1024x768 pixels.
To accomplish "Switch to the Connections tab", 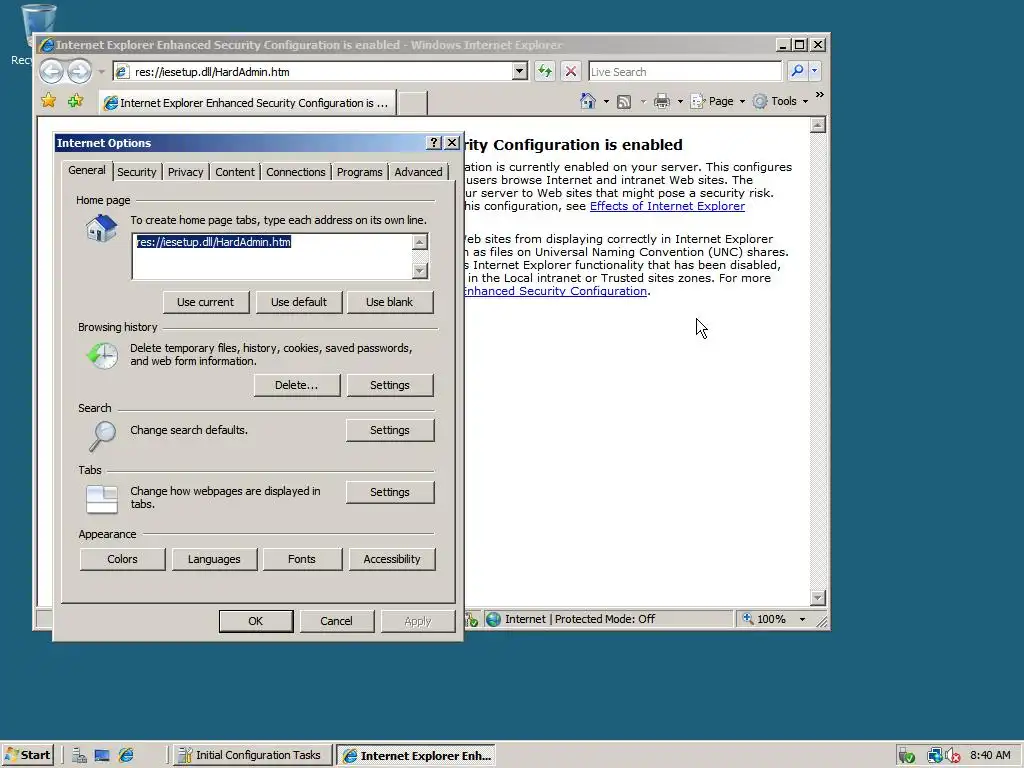I will click(295, 172).
